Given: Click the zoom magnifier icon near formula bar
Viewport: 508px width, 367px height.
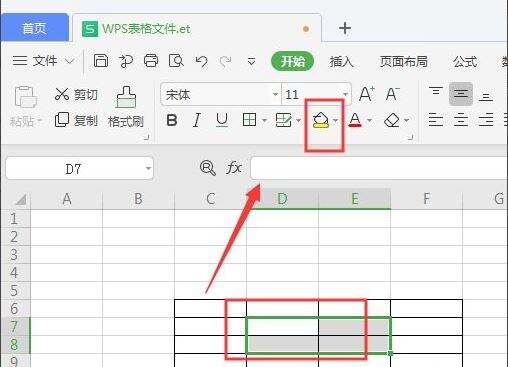Looking at the screenshot, I should [207, 168].
